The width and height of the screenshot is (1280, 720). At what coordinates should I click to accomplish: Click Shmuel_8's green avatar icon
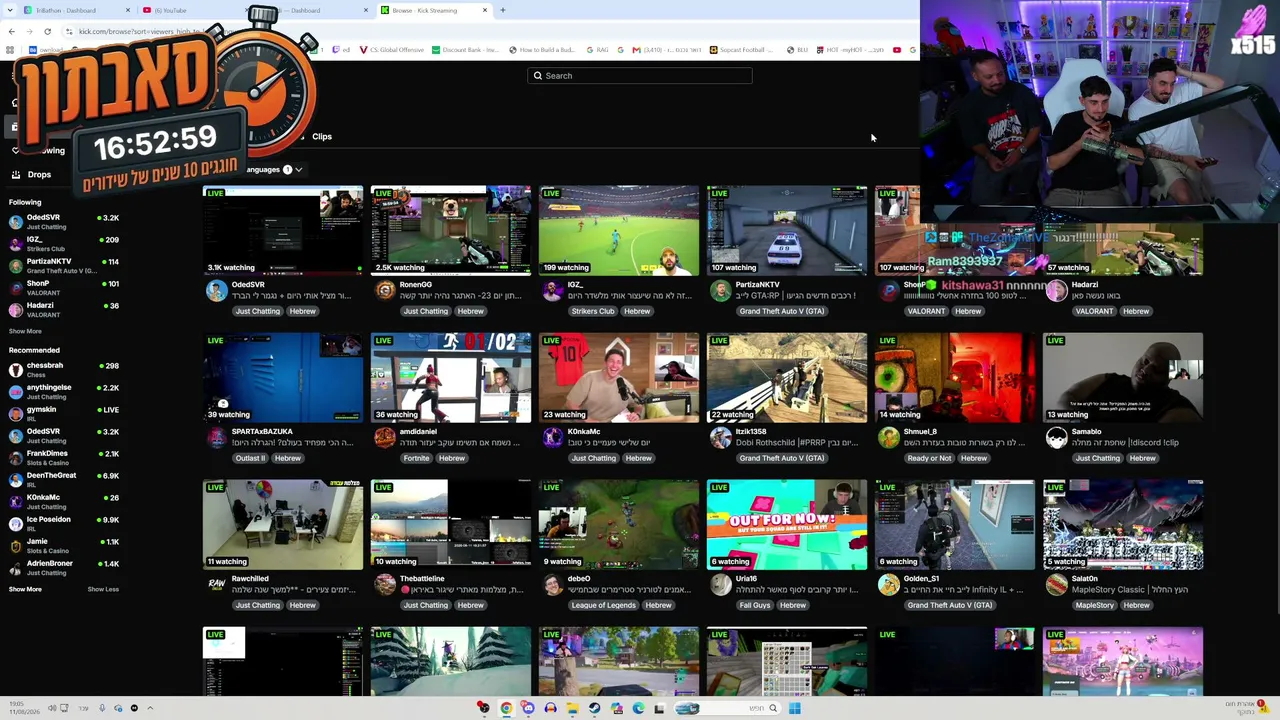[x=889, y=438]
